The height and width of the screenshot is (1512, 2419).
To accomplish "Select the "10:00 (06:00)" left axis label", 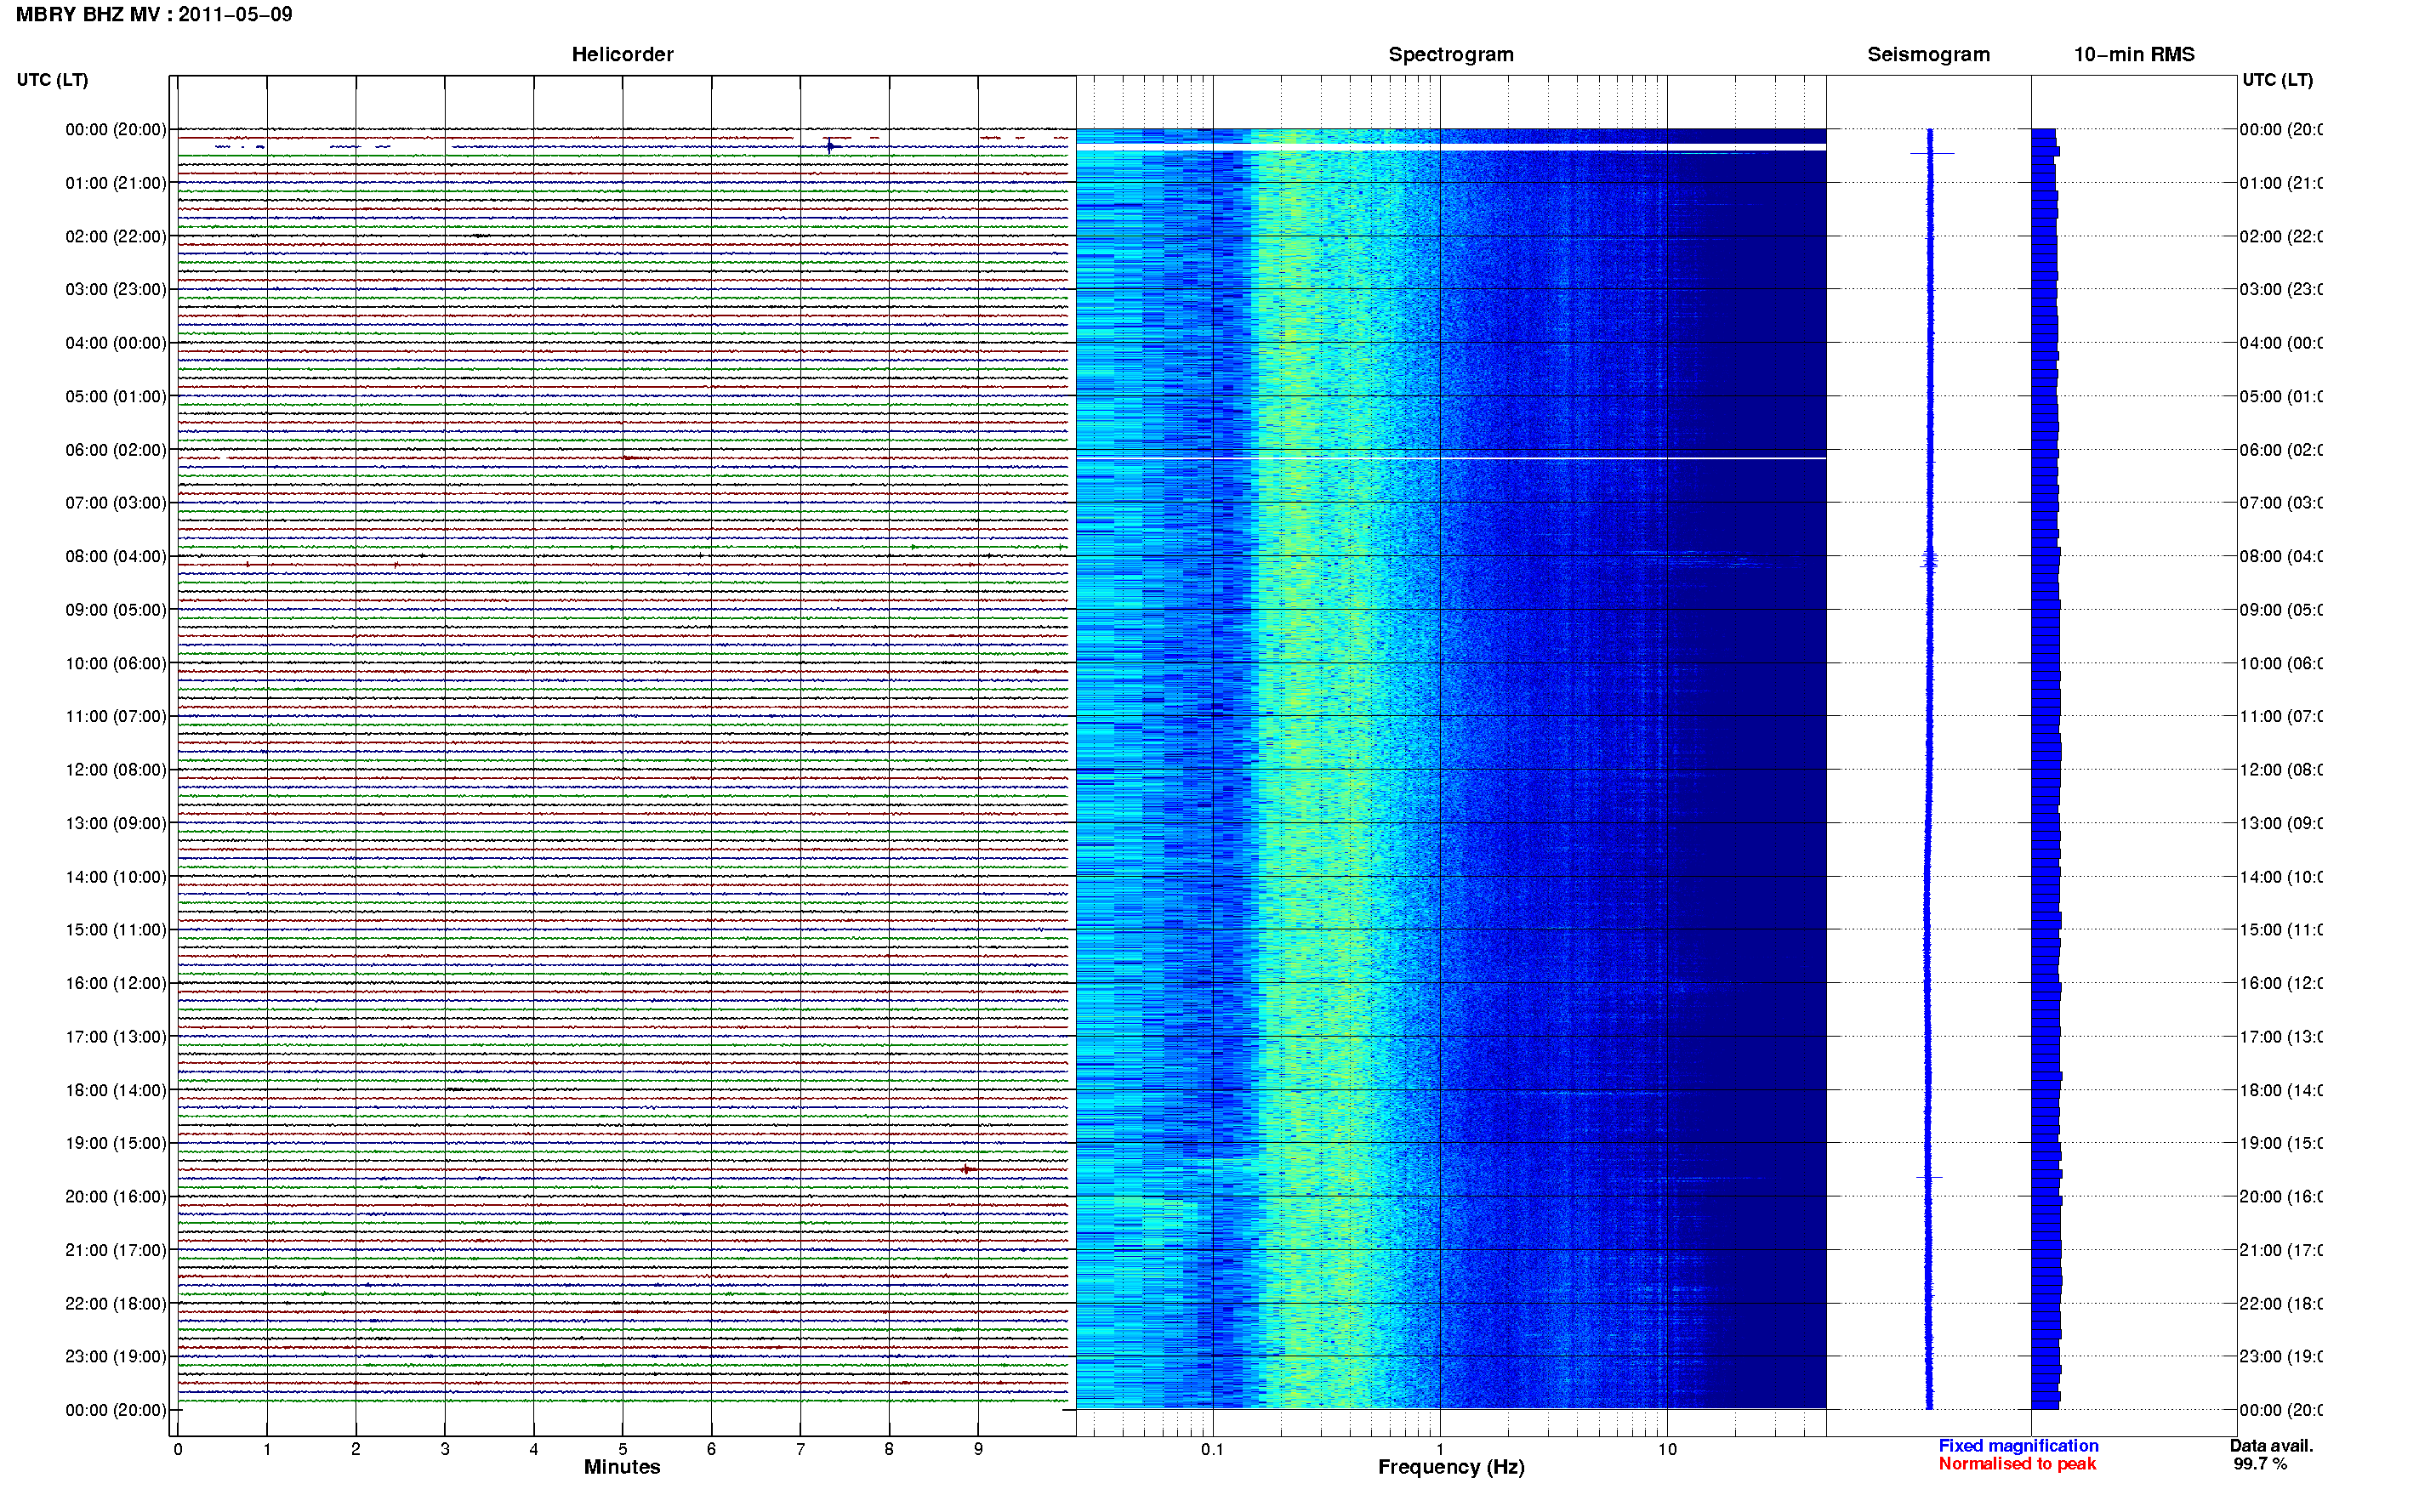I will (116, 664).
